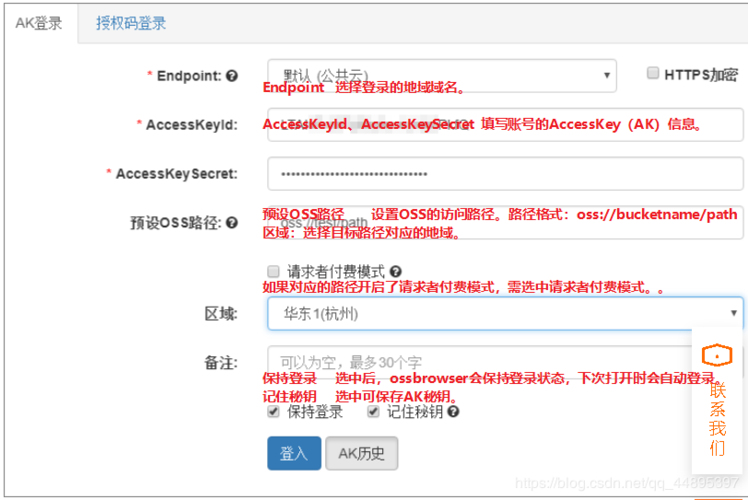Screen dimensions: 748x500
Task: Click the orange hexagon contact icon
Action: [x=717, y=355]
